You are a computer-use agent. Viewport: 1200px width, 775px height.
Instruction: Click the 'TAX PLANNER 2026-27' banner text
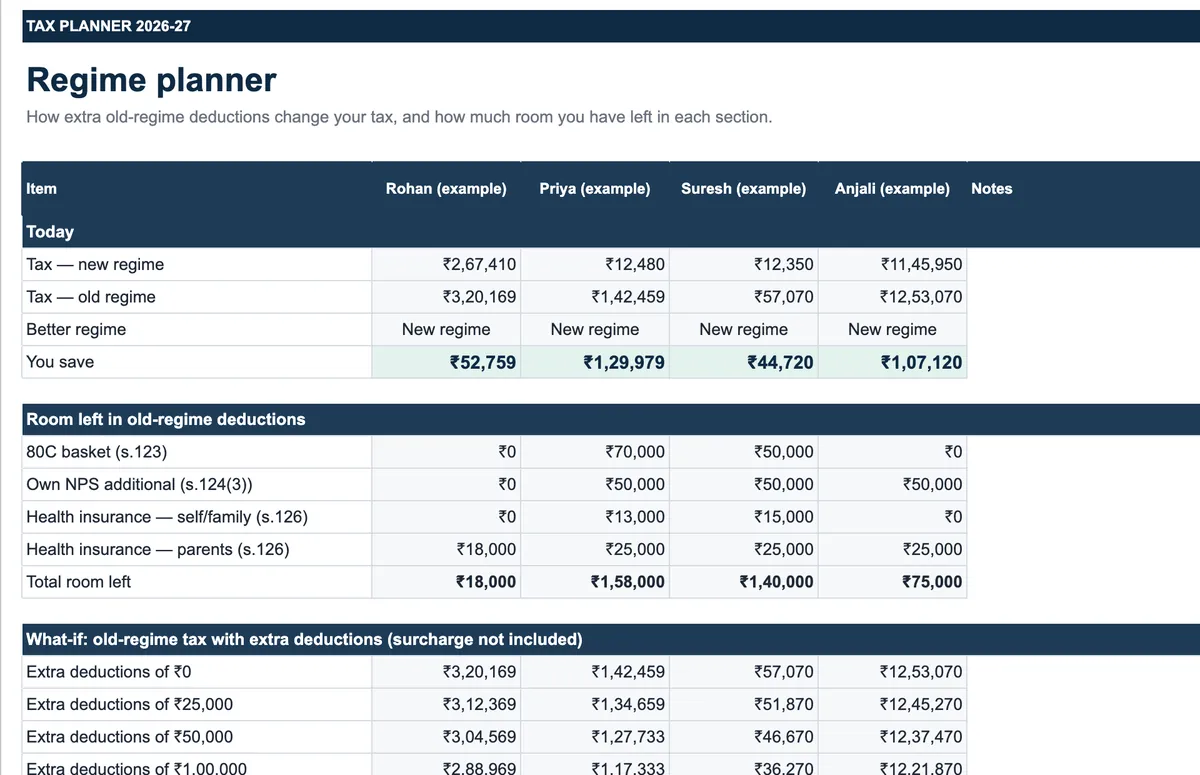(x=108, y=26)
